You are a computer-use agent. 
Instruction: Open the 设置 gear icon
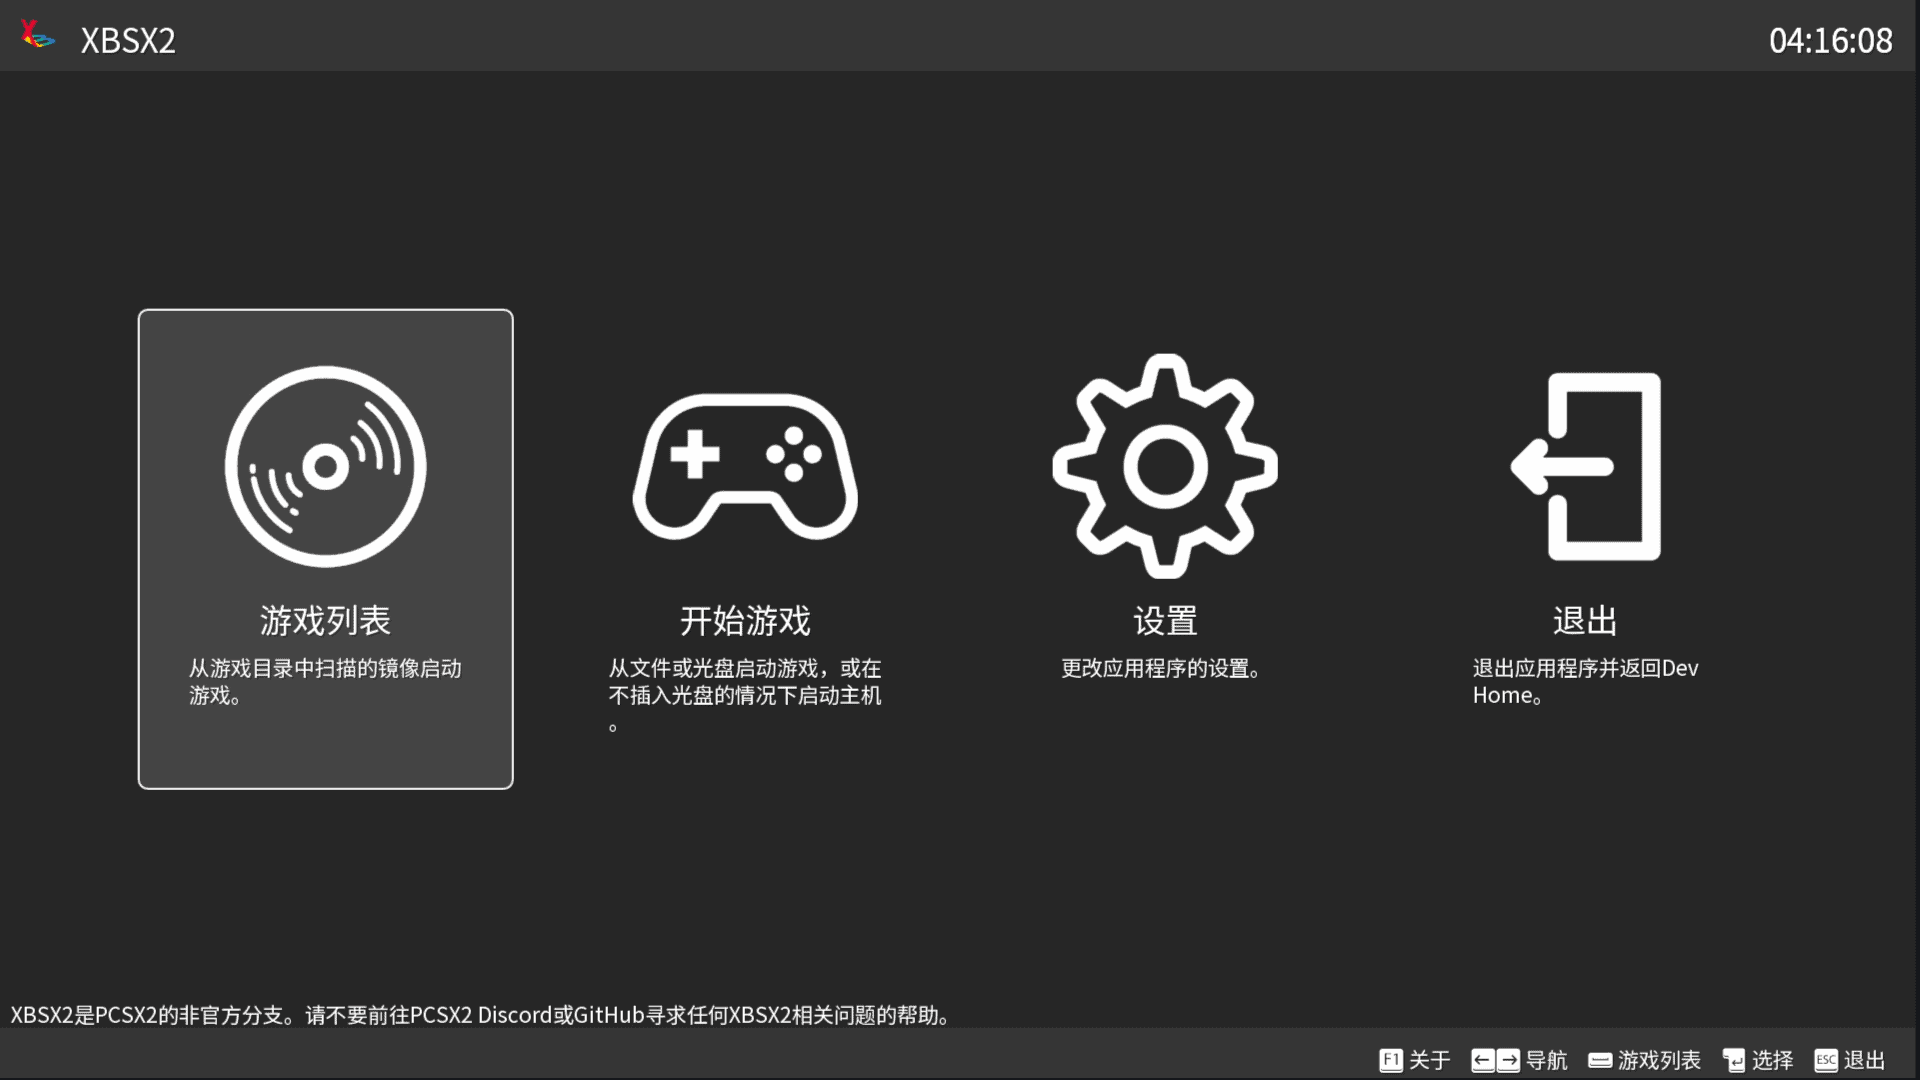point(1165,466)
